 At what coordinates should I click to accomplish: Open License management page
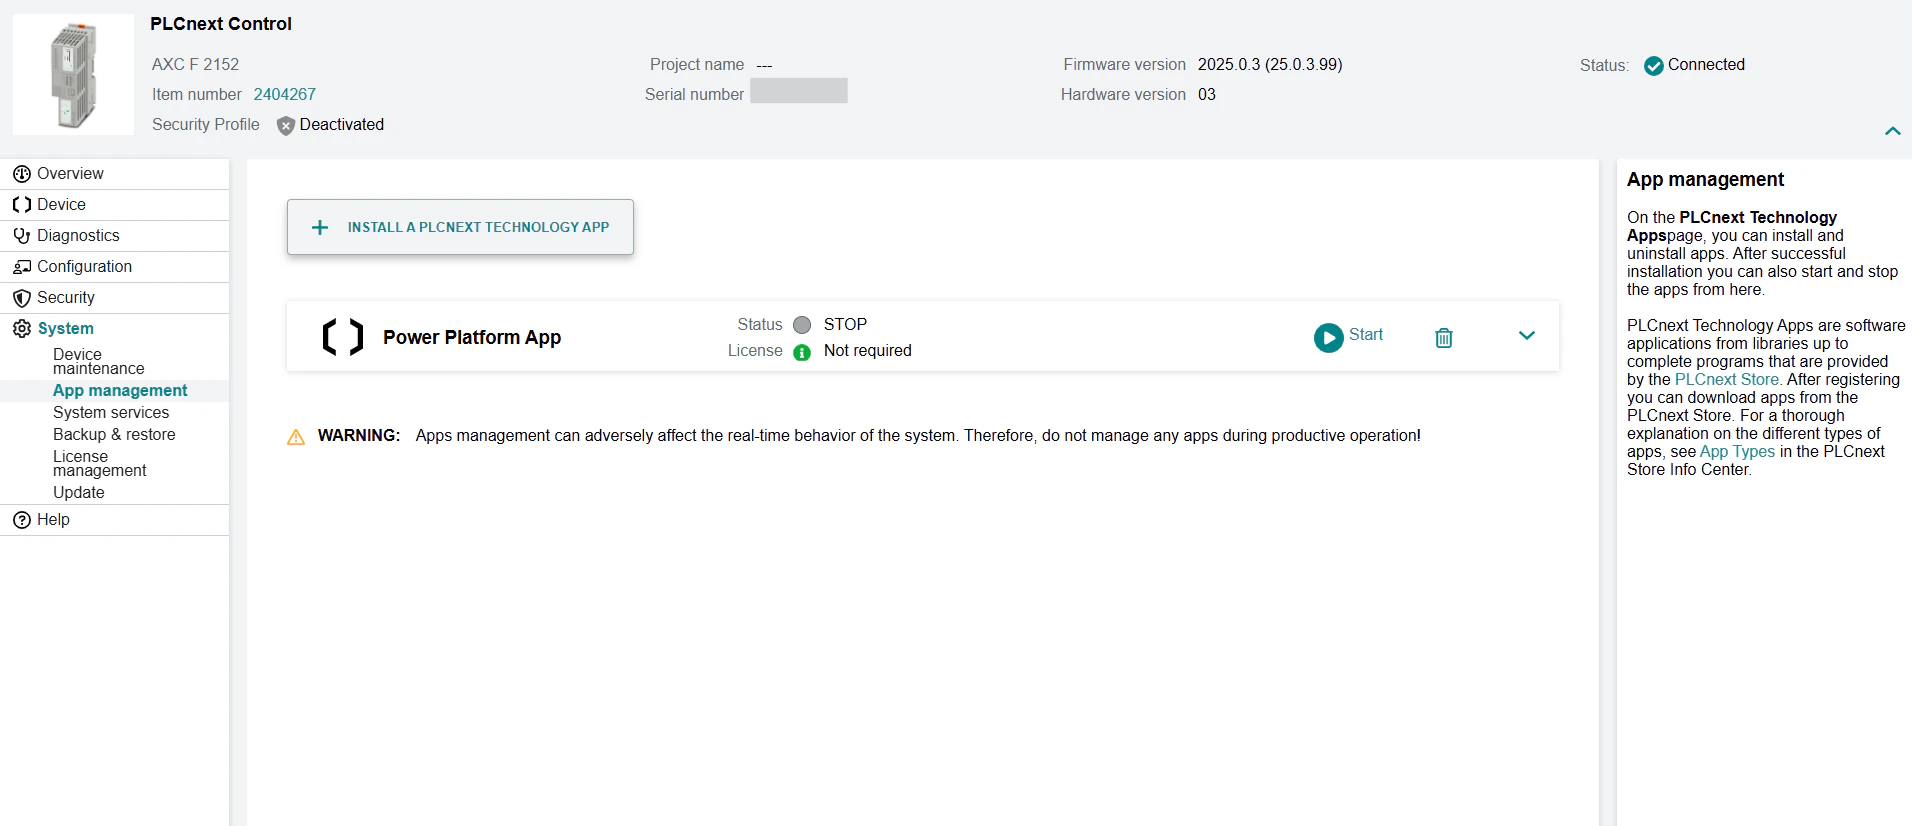coord(100,463)
